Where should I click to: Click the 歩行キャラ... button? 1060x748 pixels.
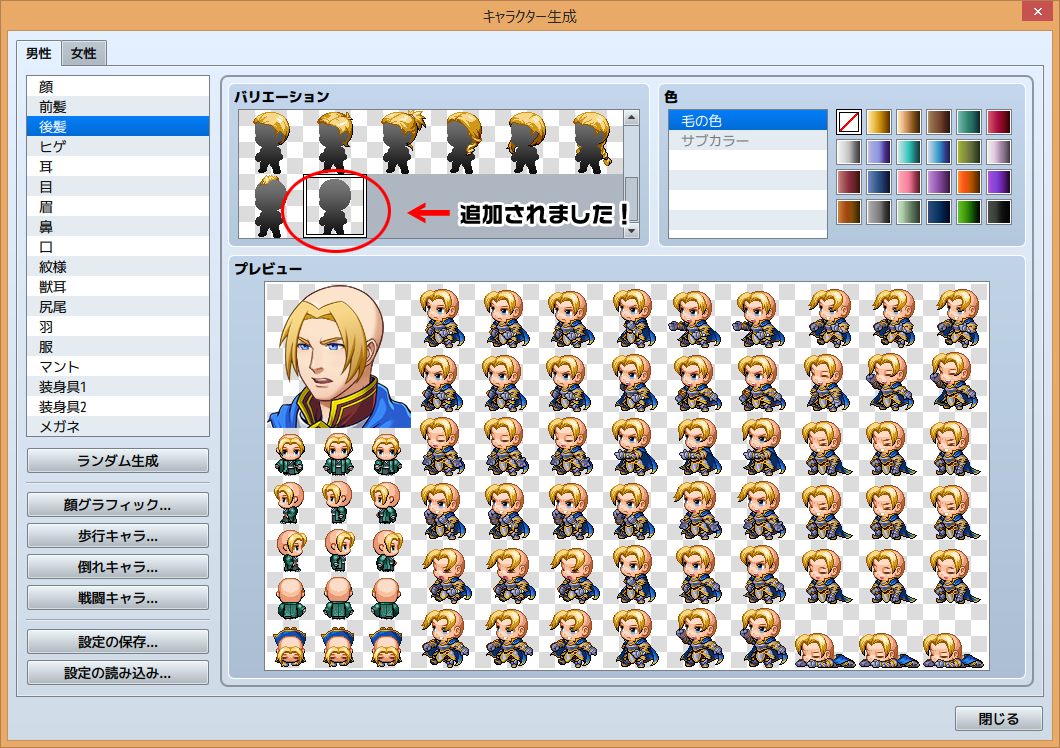pos(118,536)
